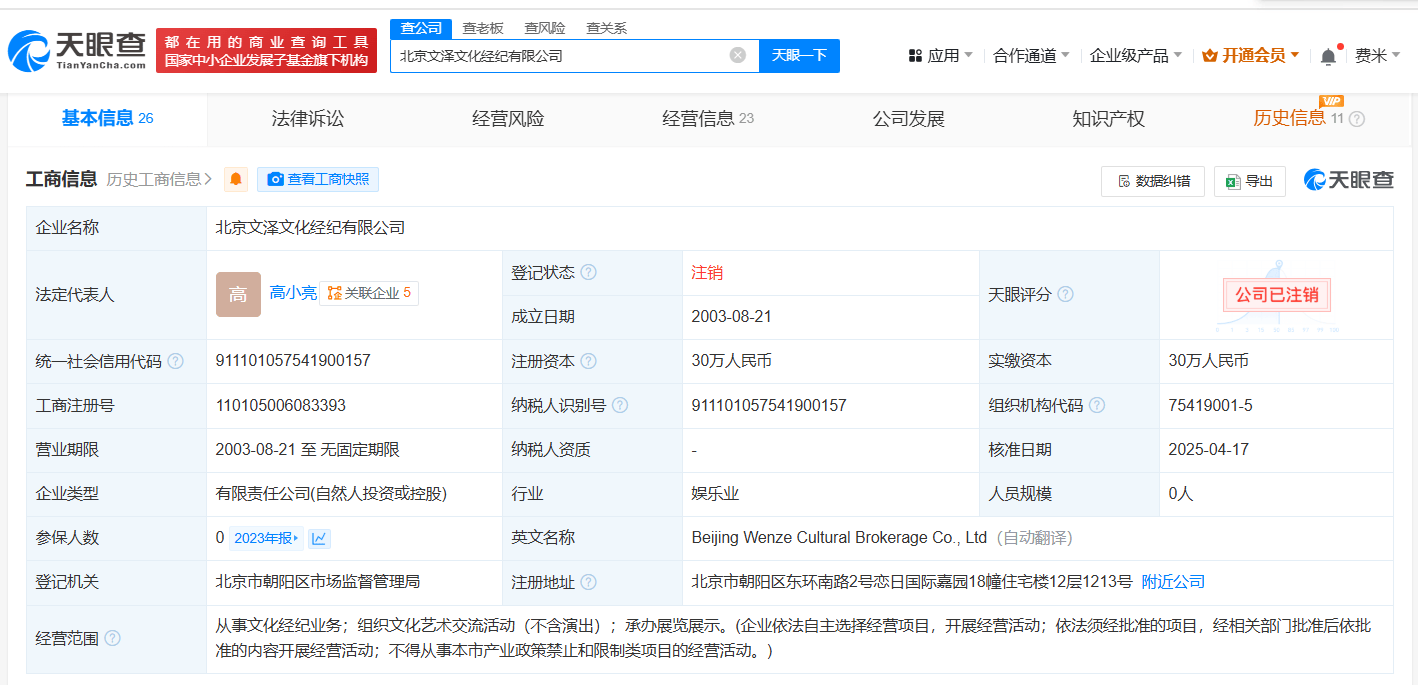Screen dimensions: 1418x685
Task: Click the organization code 75419001-5
Action: click(x=1211, y=405)
